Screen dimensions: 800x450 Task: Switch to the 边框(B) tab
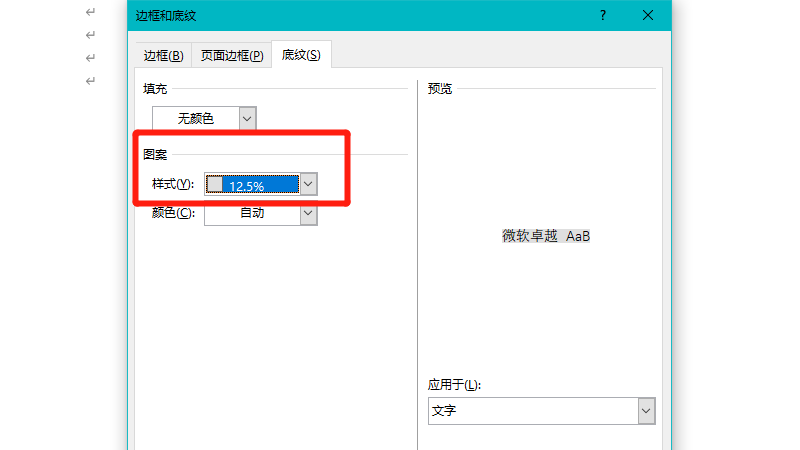click(x=163, y=55)
